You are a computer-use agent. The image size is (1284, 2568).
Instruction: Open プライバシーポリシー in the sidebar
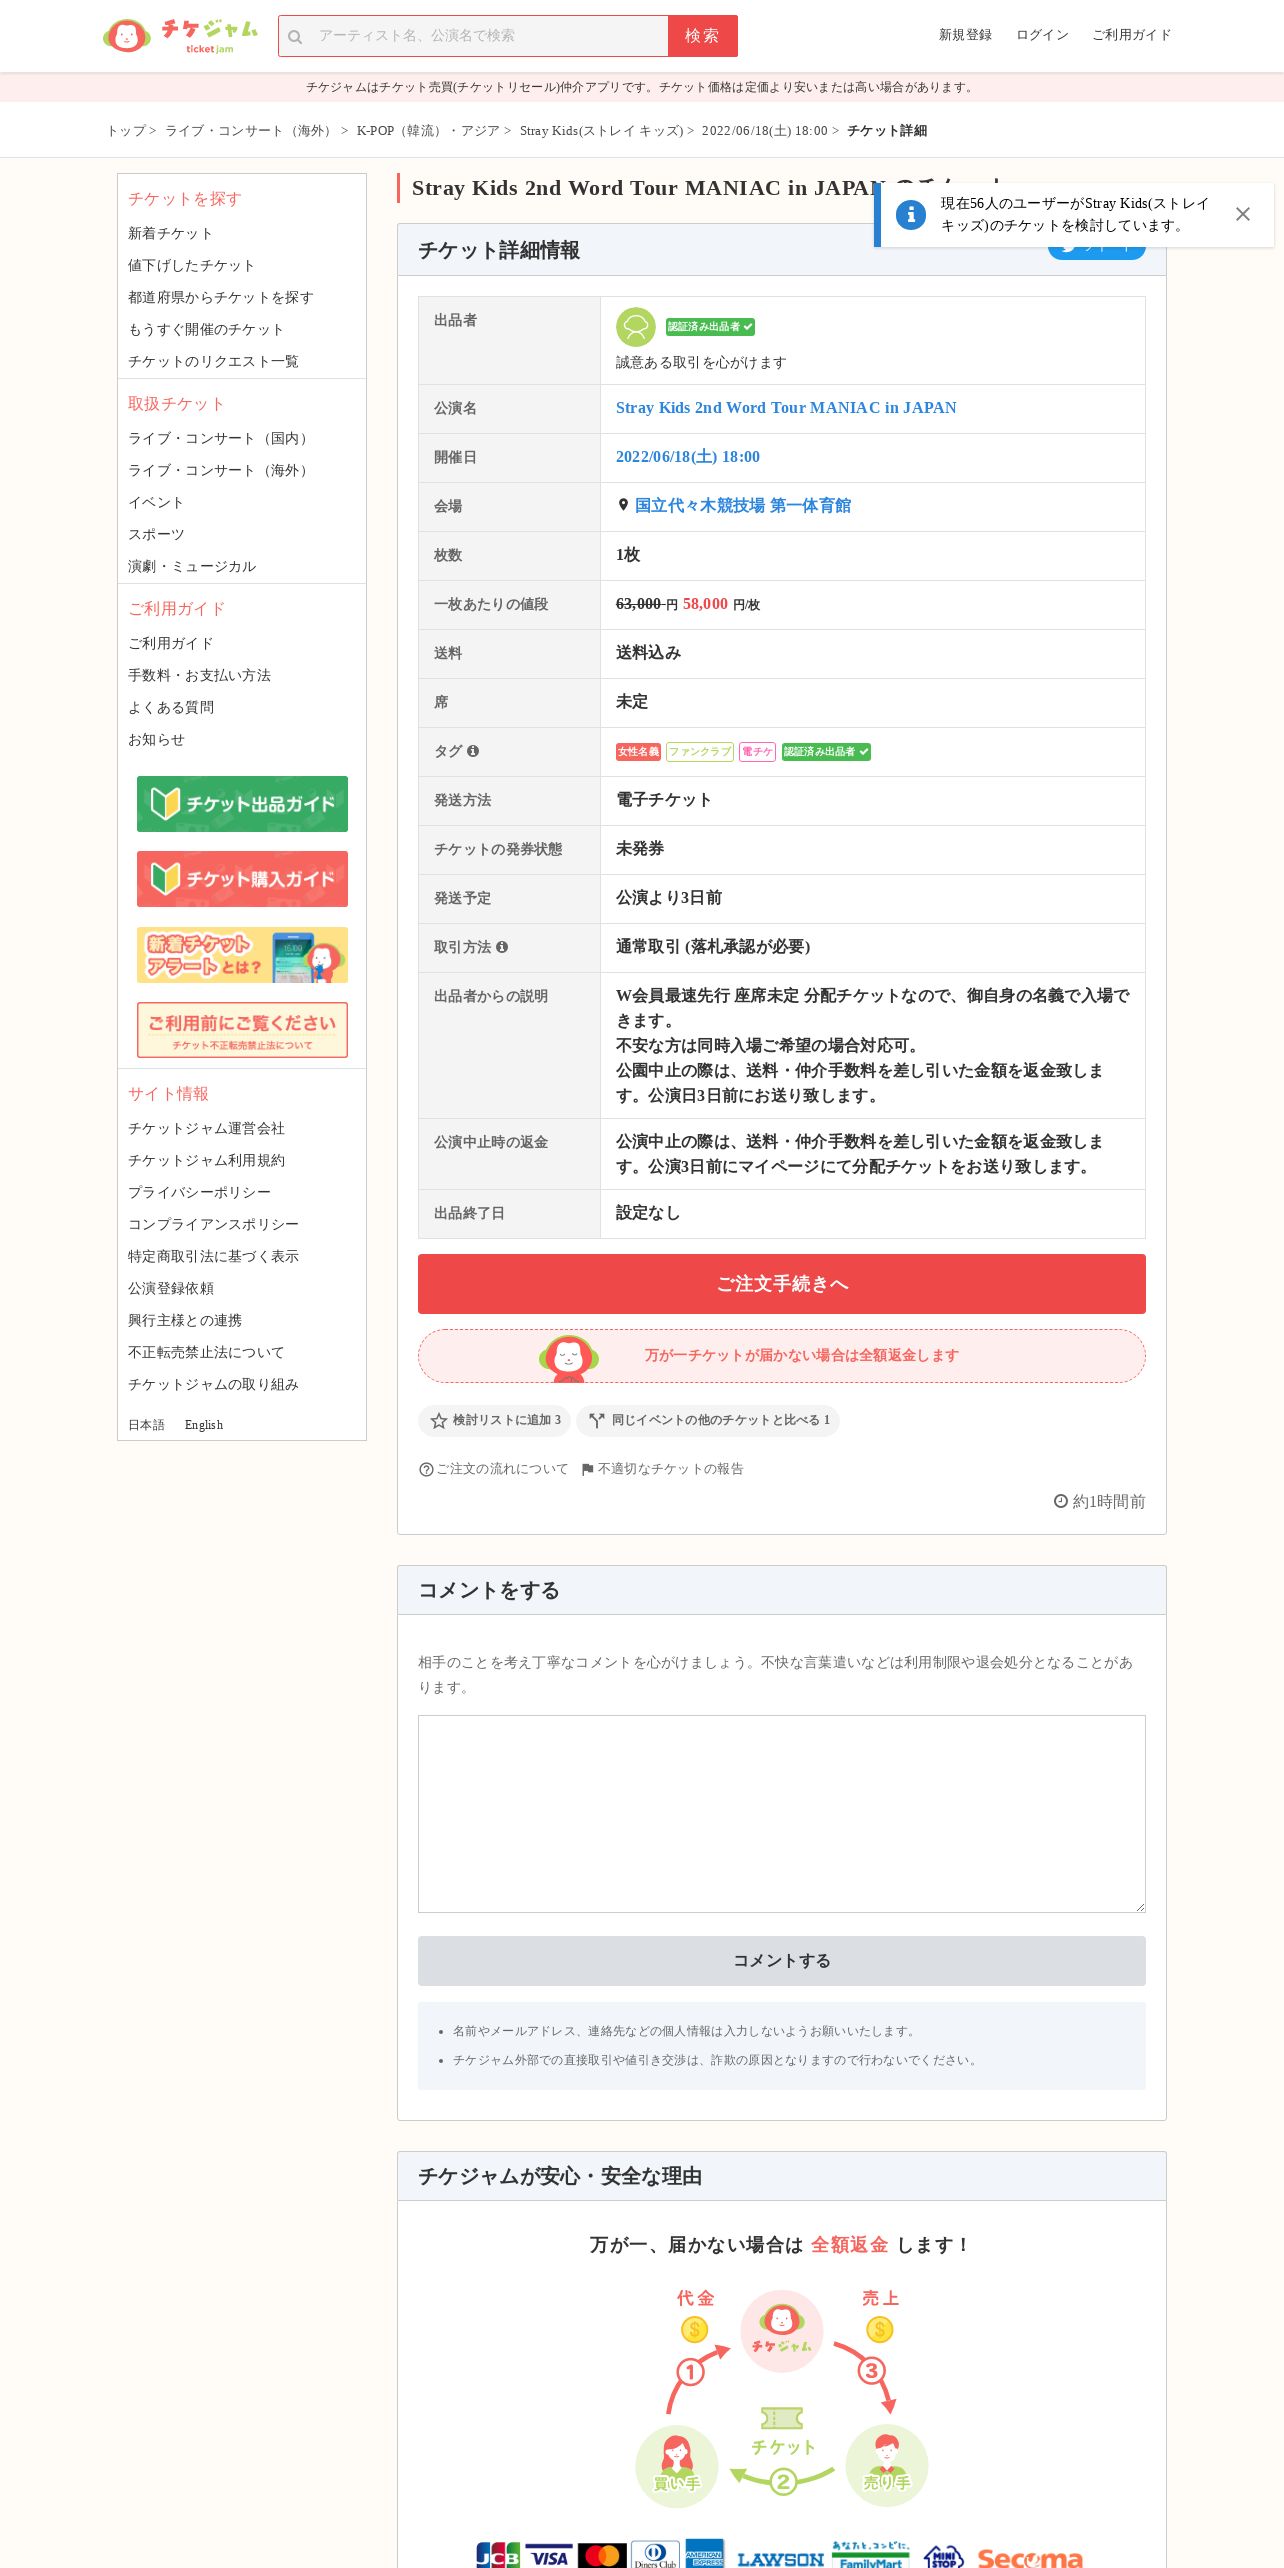pyautogui.click(x=199, y=1192)
